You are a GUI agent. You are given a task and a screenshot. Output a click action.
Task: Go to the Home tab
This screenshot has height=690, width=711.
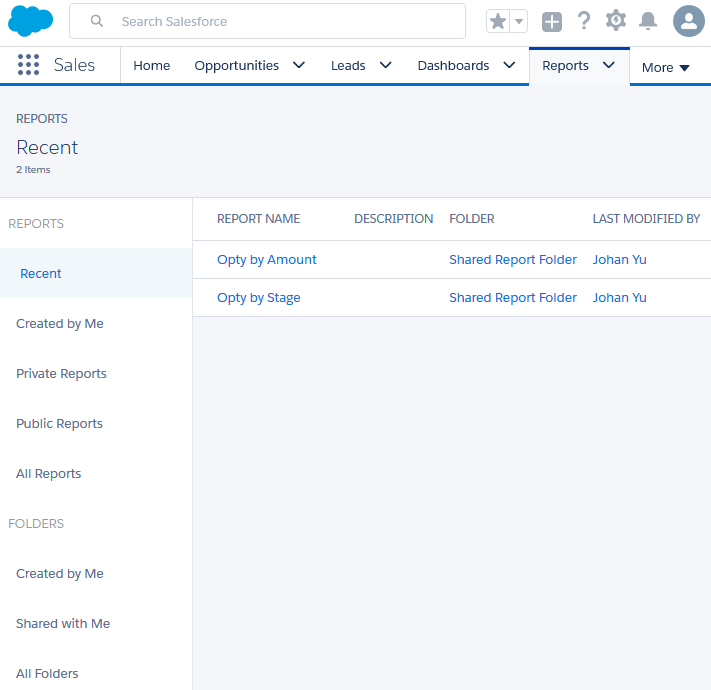tap(152, 66)
